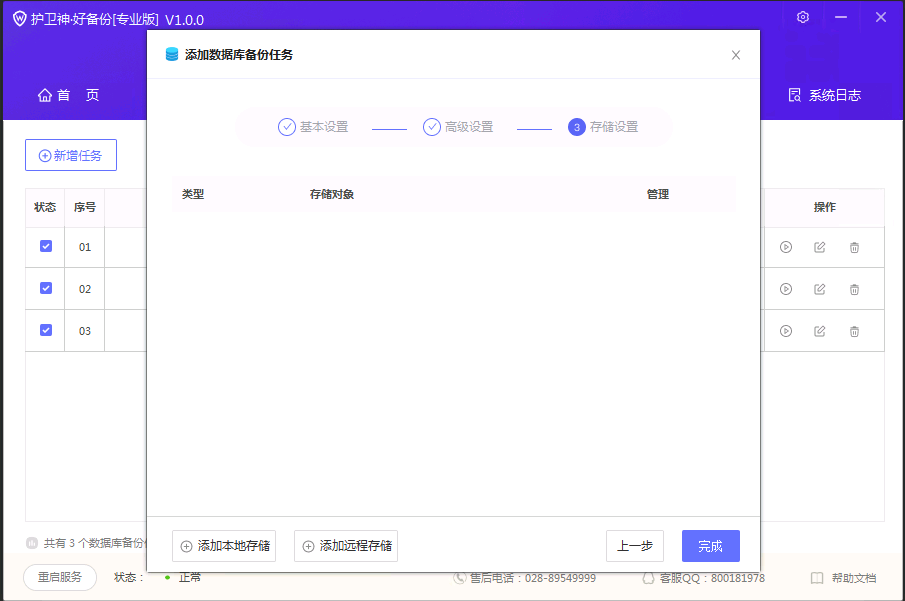
Task: Click the 新增任务 button
Action: pyautogui.click(x=71, y=155)
